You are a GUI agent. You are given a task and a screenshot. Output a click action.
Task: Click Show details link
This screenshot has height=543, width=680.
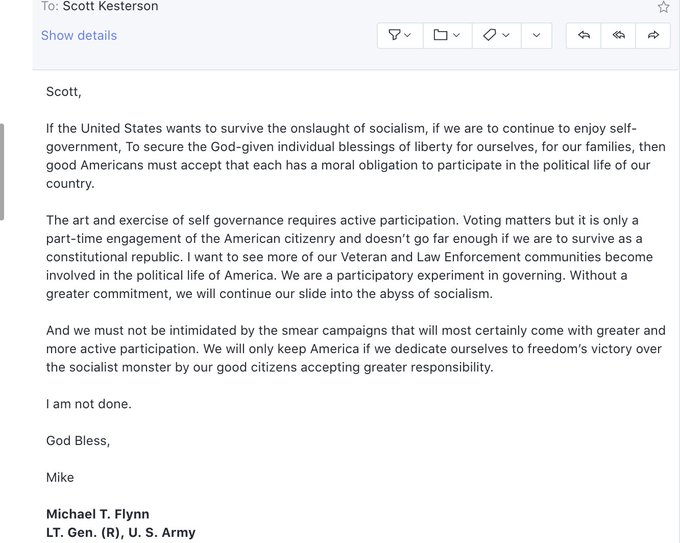pyautogui.click(x=79, y=35)
